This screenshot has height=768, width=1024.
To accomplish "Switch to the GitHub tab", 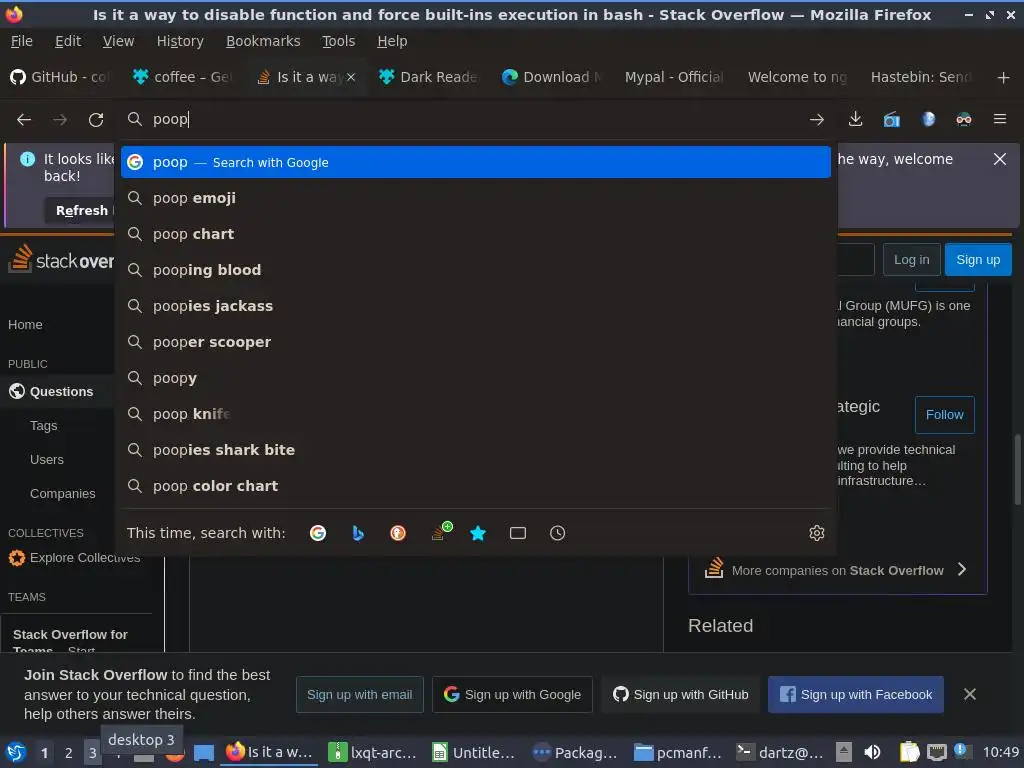I will coord(60,77).
